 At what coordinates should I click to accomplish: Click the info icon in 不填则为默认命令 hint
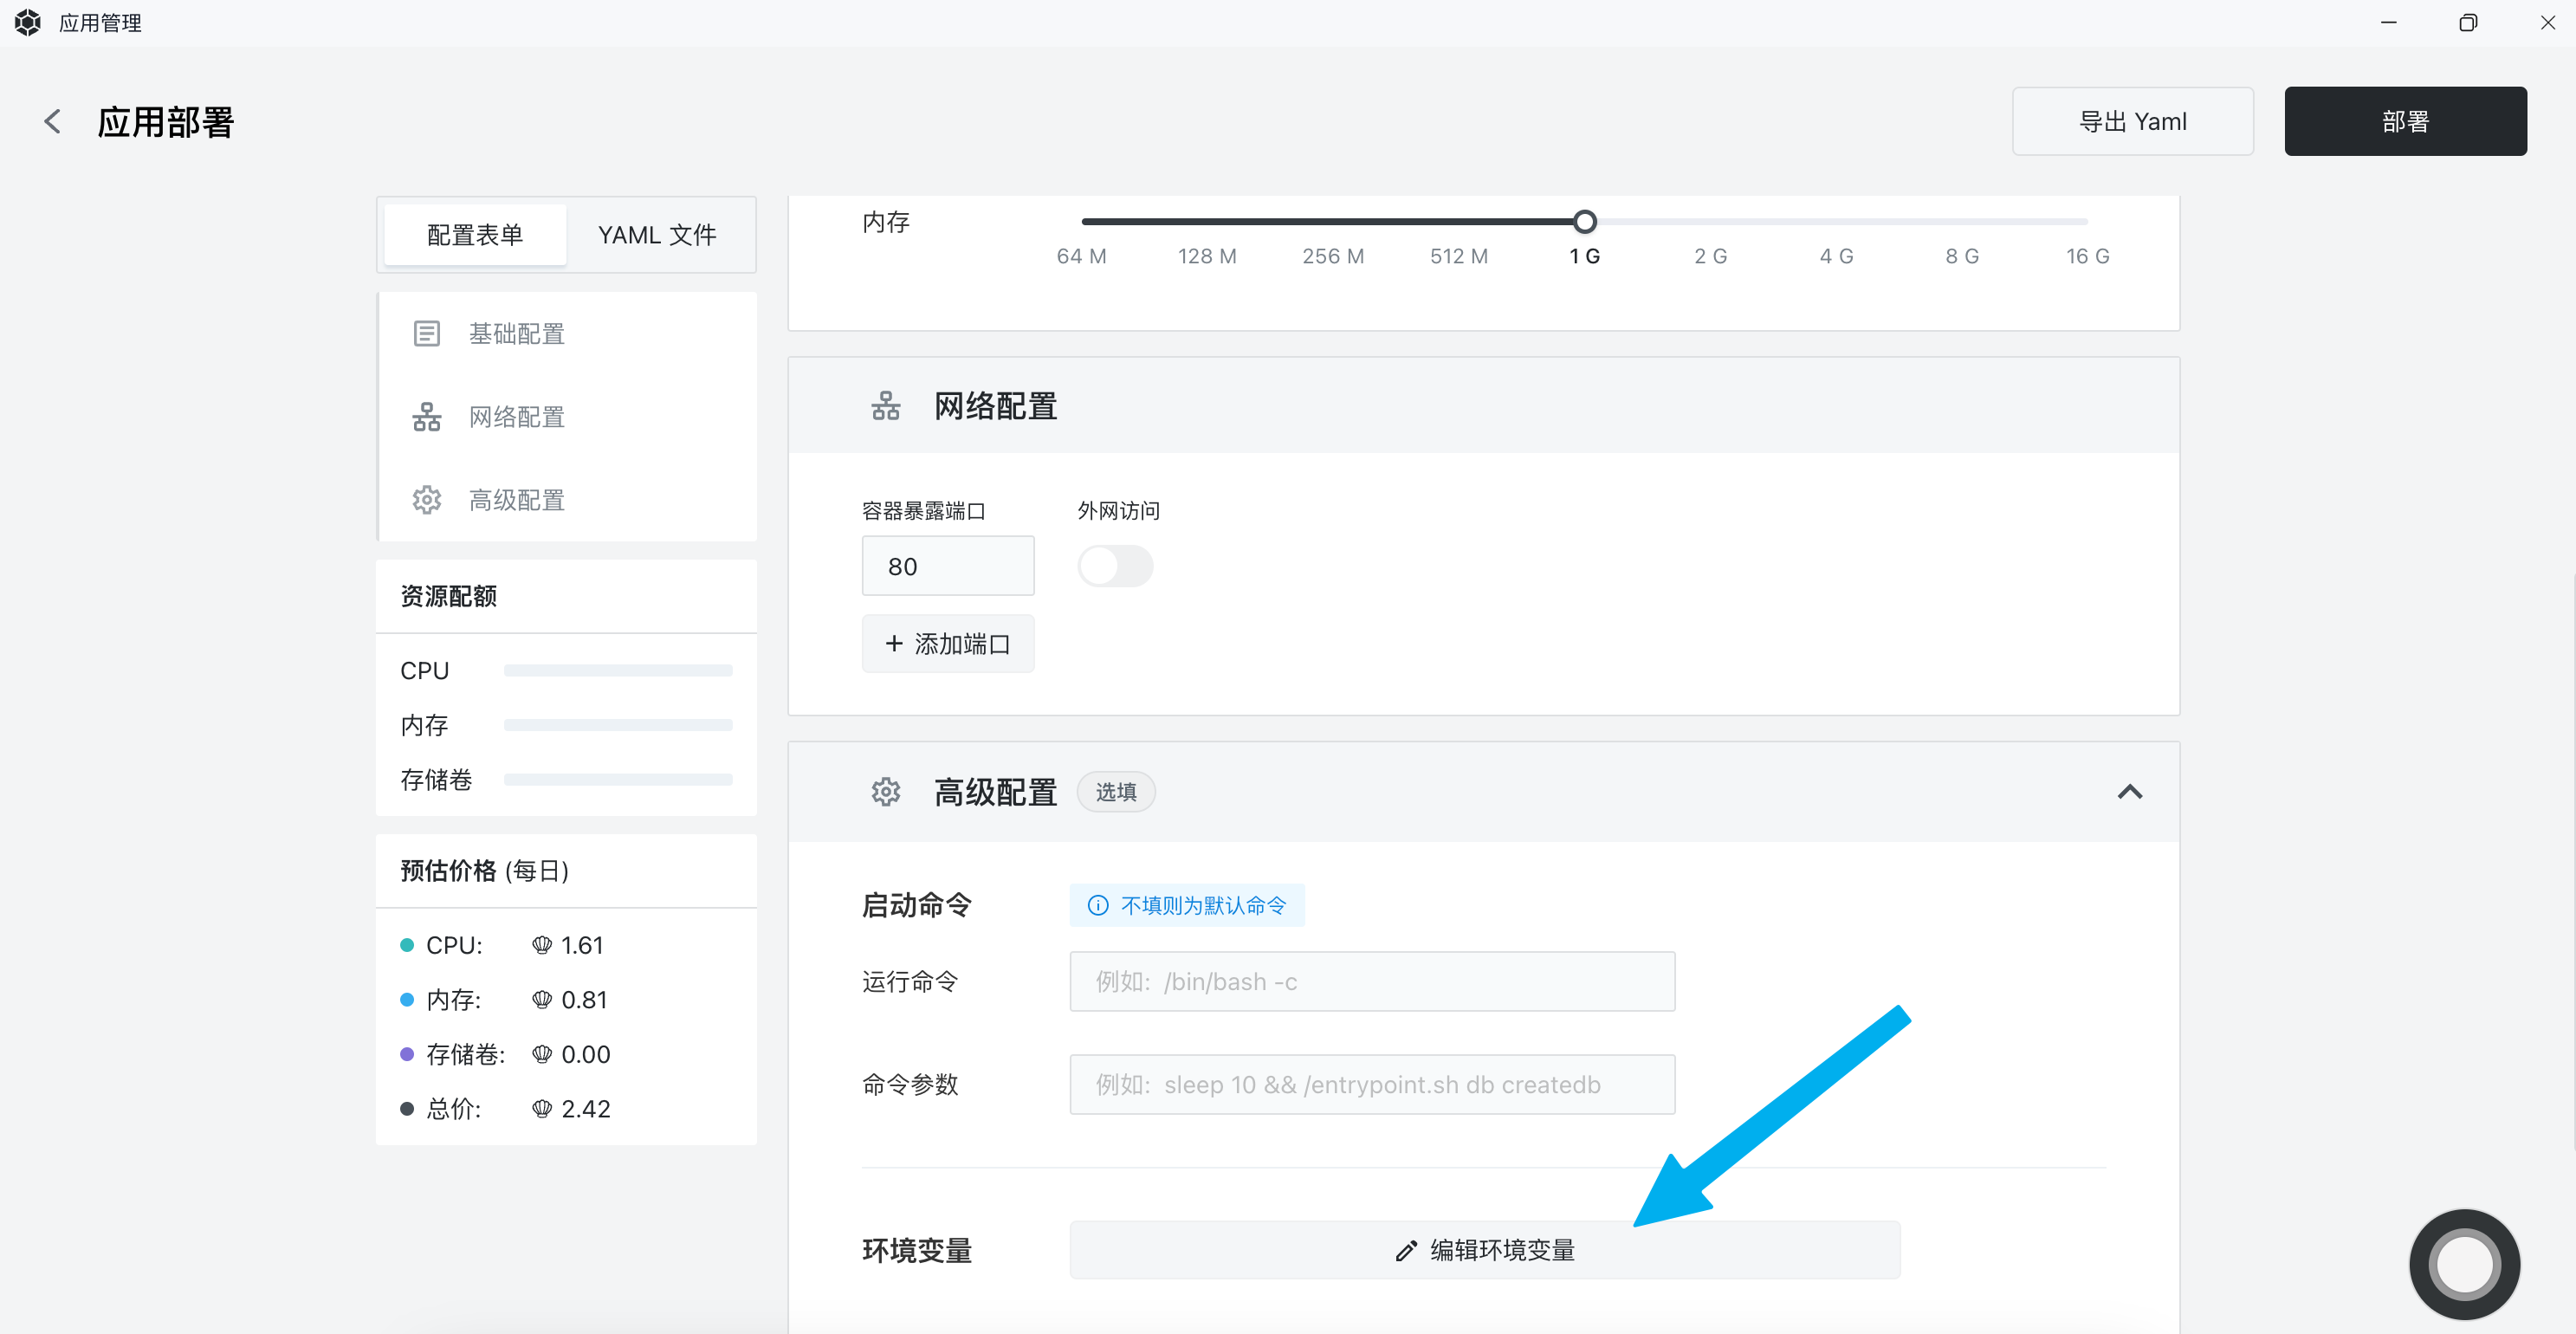(x=1098, y=905)
